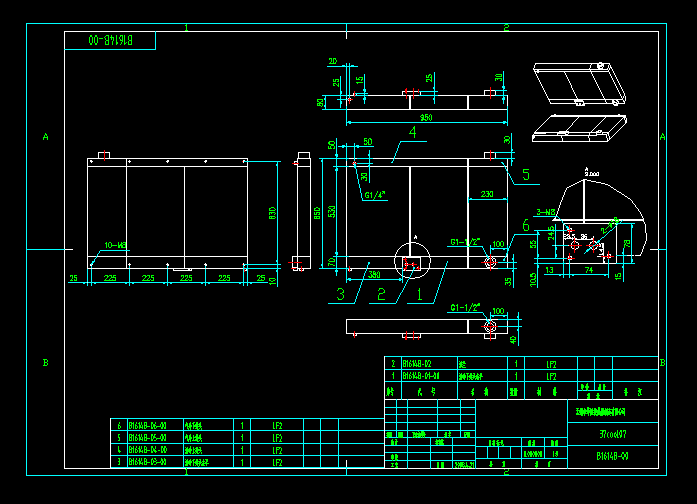Select the upper isometric view
The width and height of the screenshot is (697, 504).
tap(580, 84)
